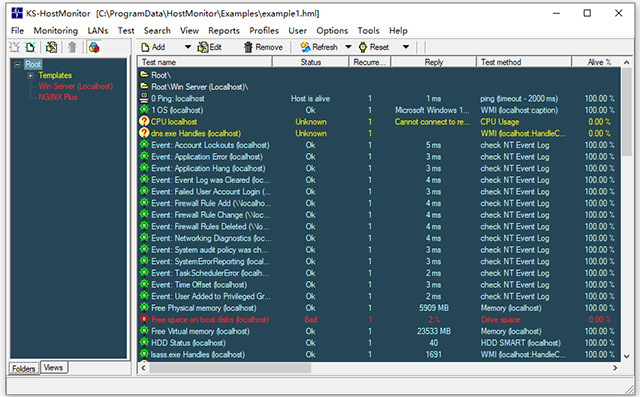The height and width of the screenshot is (397, 640).
Task: Click green status icon of 1 OS (localhost)
Action: coord(144,110)
